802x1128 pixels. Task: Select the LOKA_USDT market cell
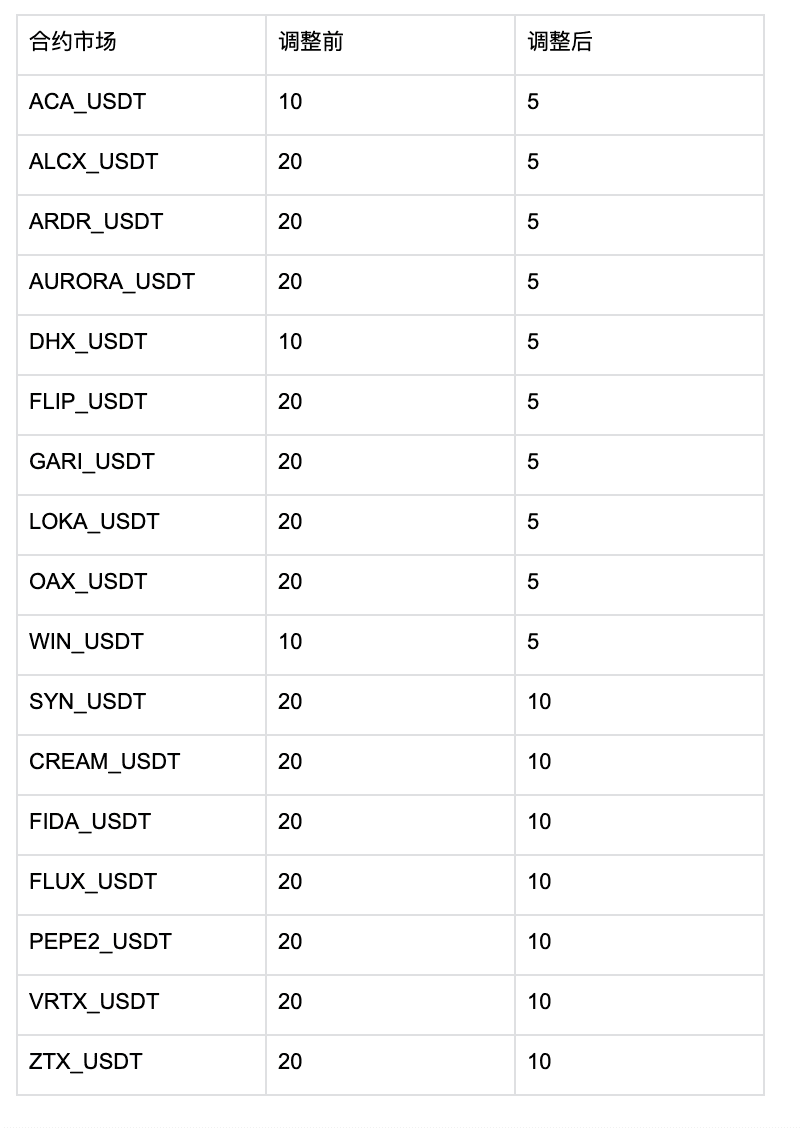coord(94,522)
